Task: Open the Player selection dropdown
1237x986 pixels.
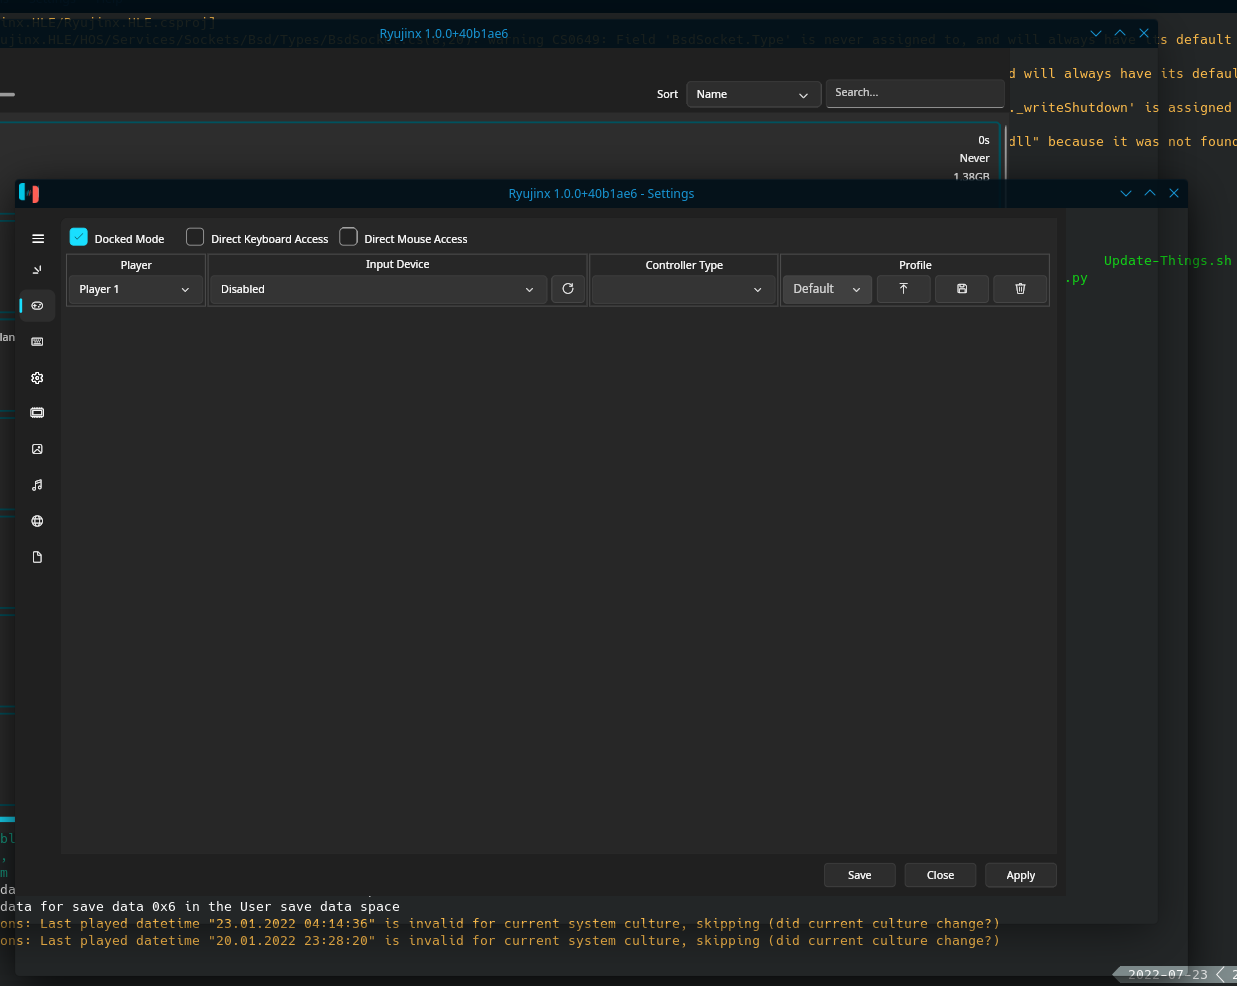Action: (x=135, y=289)
